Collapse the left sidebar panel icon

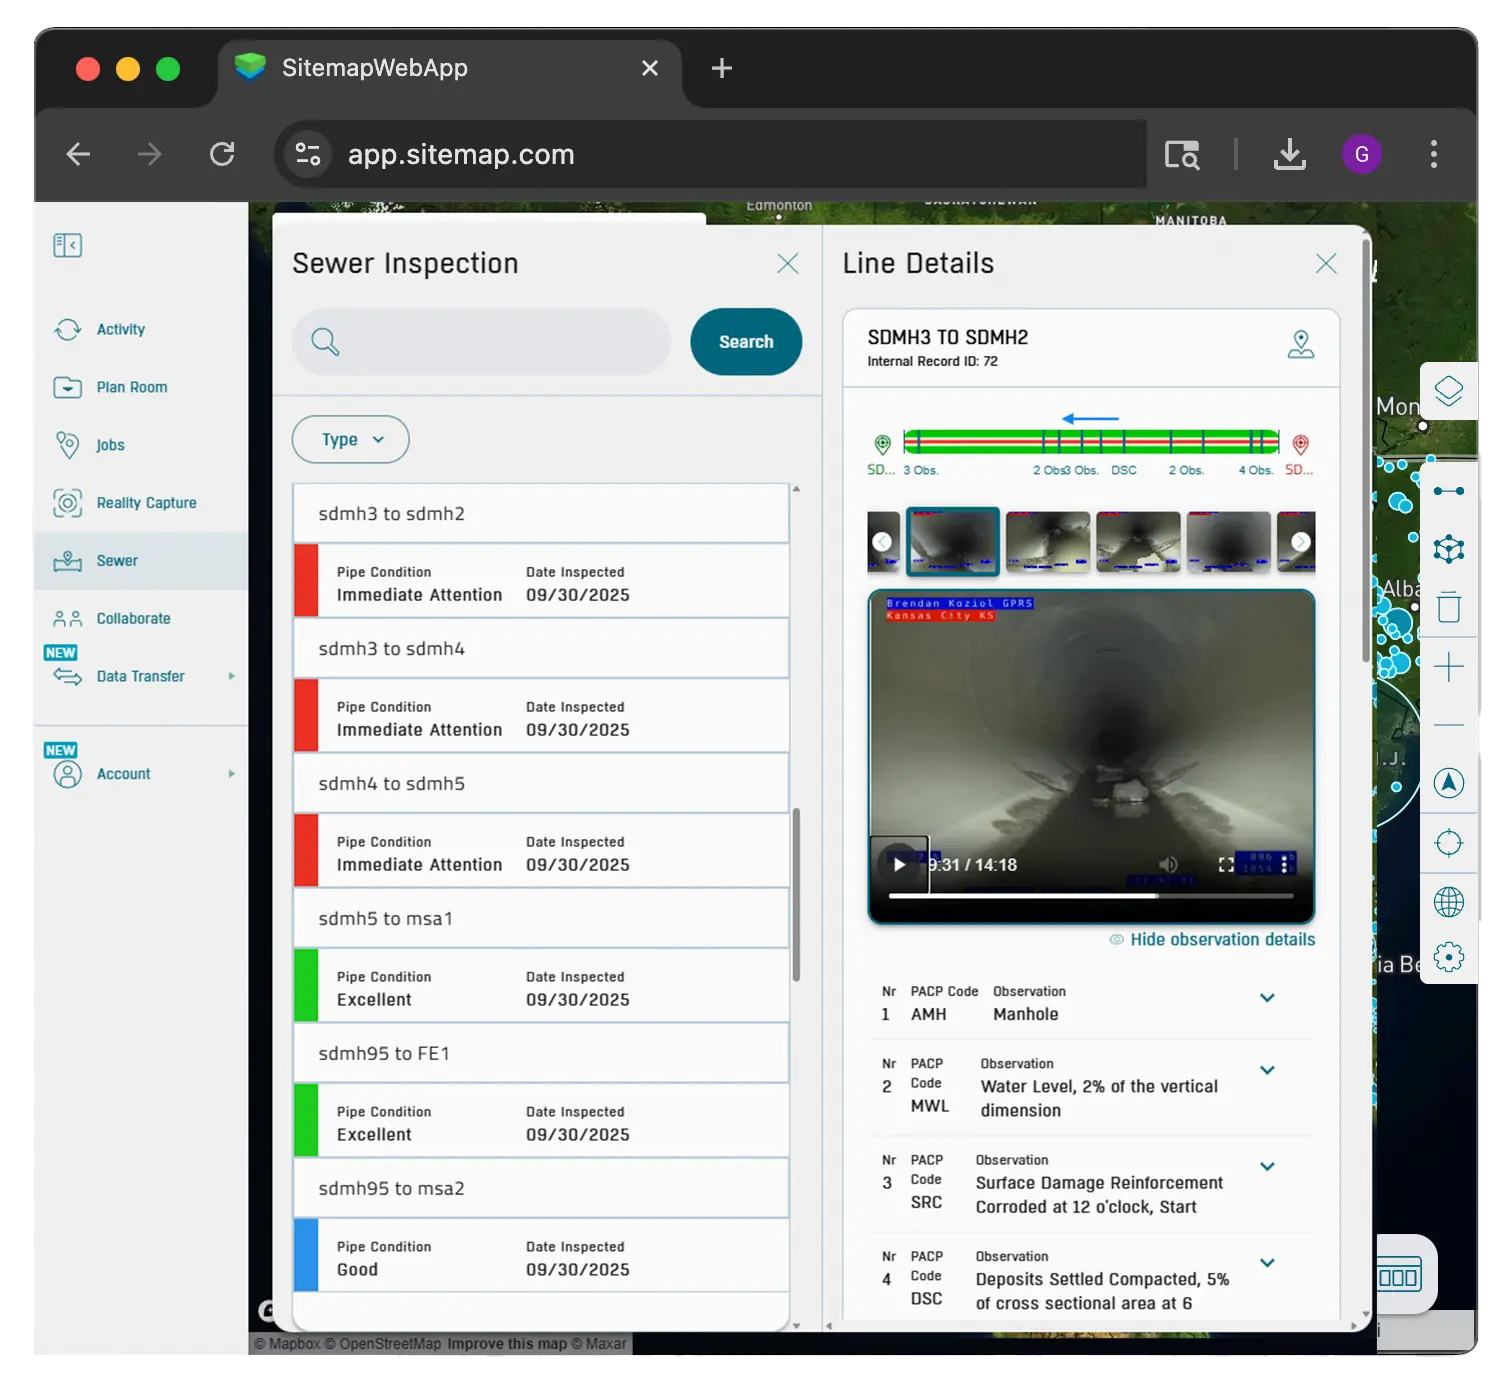point(67,245)
